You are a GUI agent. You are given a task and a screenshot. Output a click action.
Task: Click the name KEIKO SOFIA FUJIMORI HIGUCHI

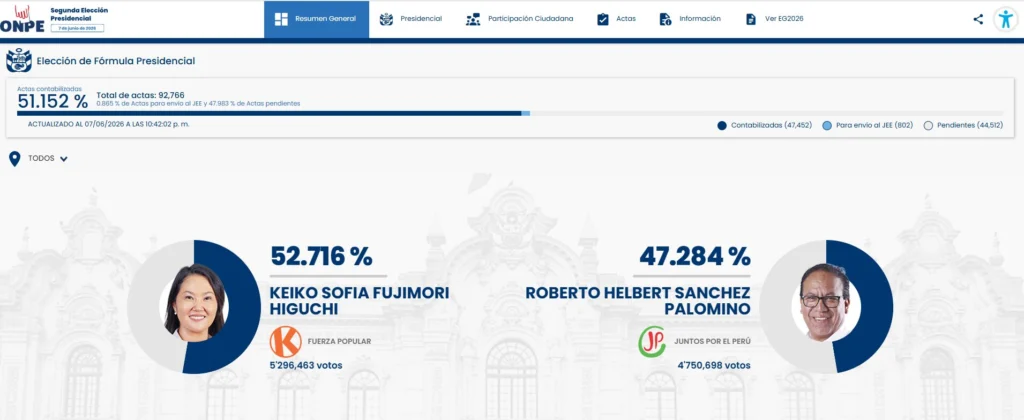[x=359, y=301]
